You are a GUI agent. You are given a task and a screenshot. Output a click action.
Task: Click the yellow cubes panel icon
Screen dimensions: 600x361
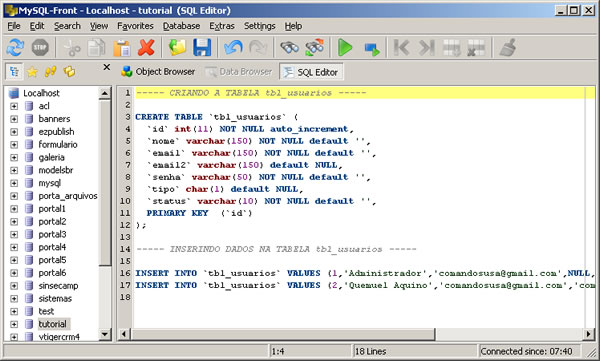69,72
